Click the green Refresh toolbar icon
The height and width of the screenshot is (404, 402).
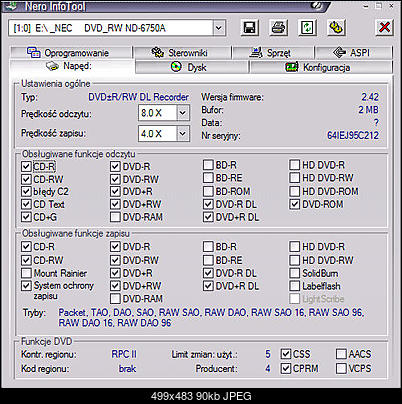(307, 28)
